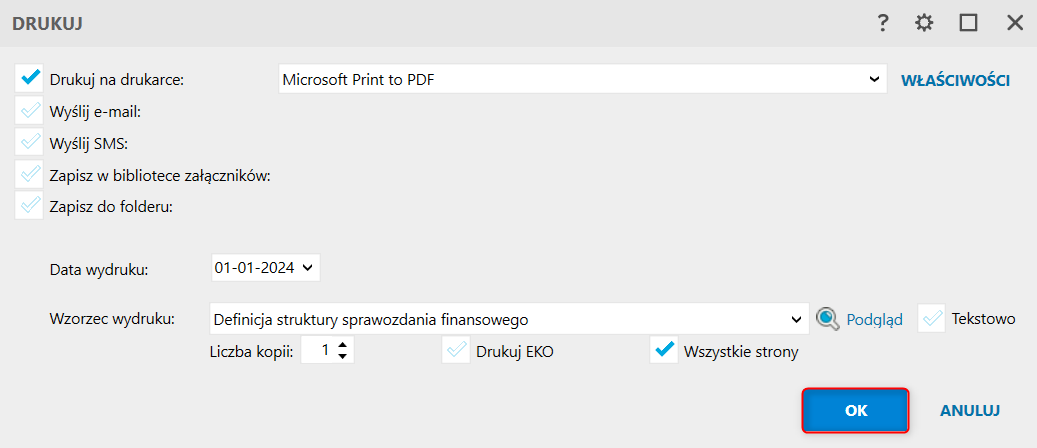This screenshot has height=448, width=1037.
Task: Increase Liczba kopii with up arrow
Action: pos(343,345)
